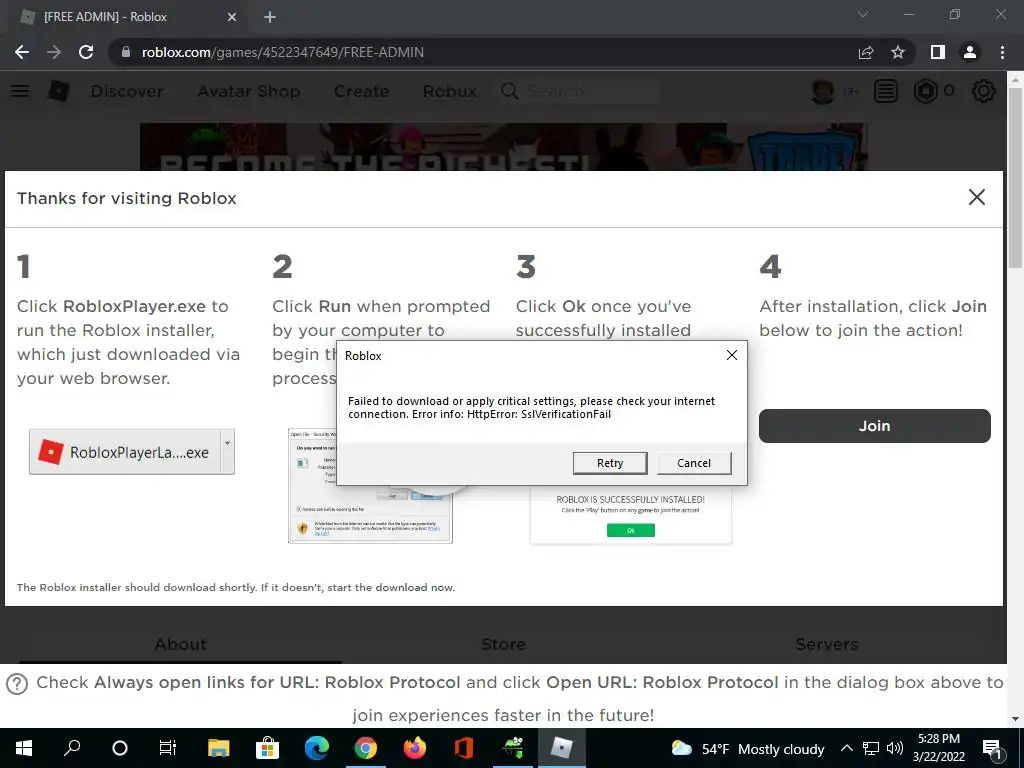Click Retry in the error dialog

[610, 463]
